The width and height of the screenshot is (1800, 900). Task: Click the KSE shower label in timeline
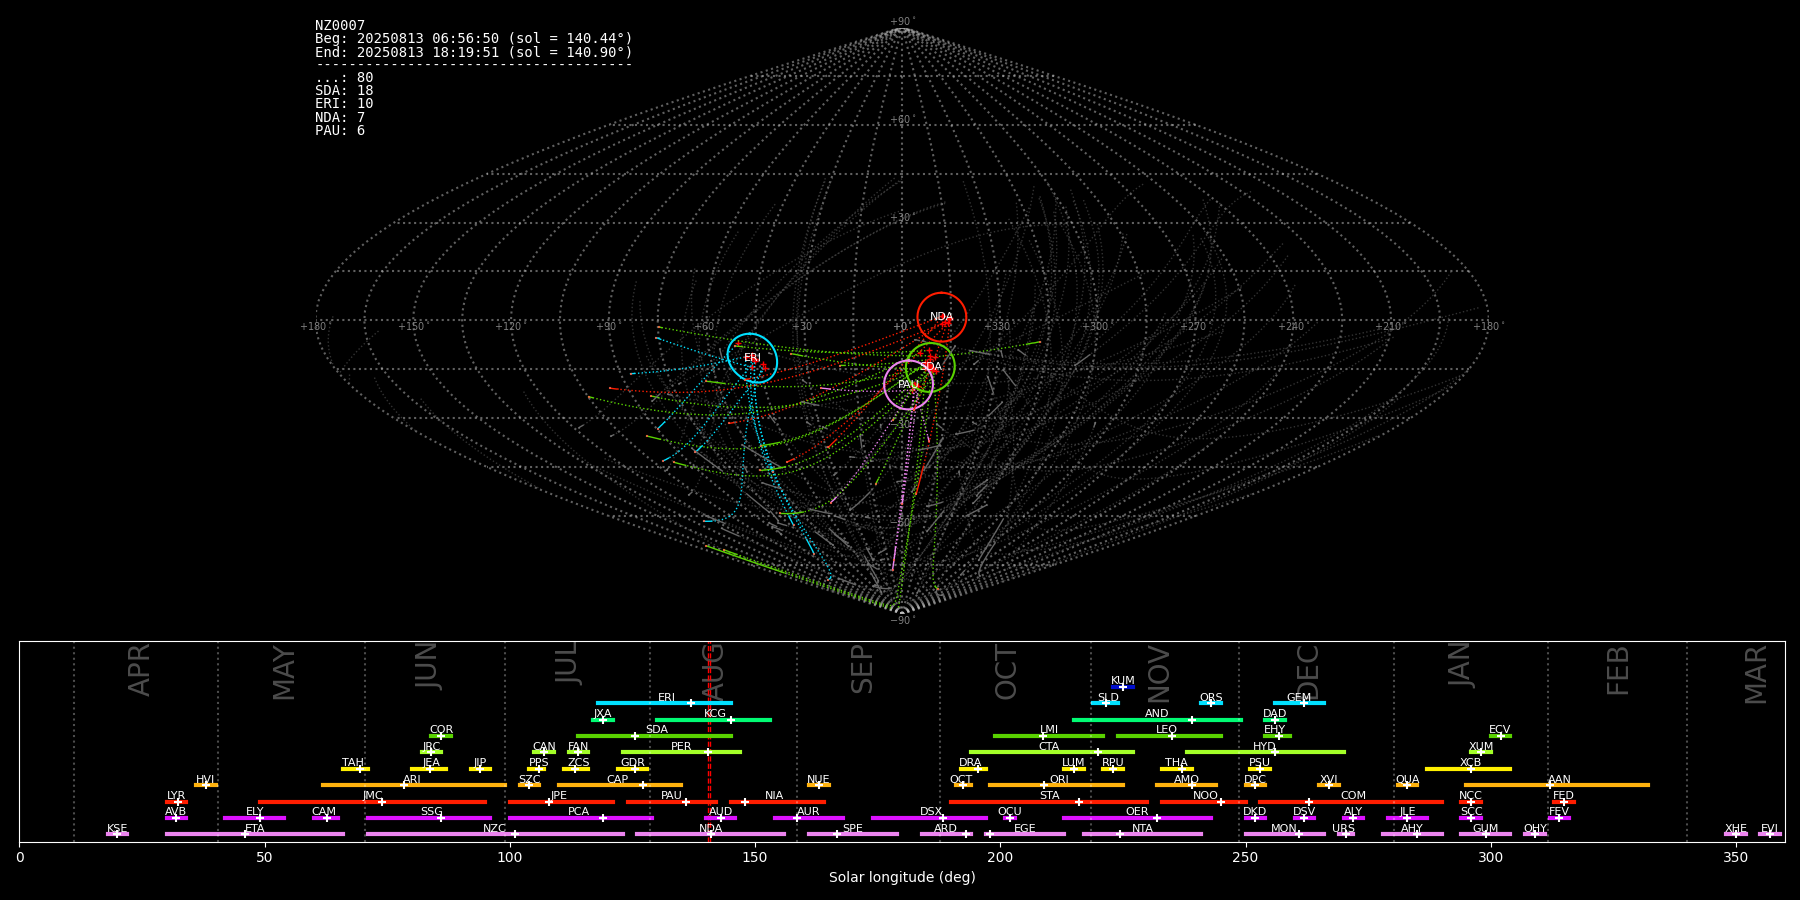pos(117,829)
